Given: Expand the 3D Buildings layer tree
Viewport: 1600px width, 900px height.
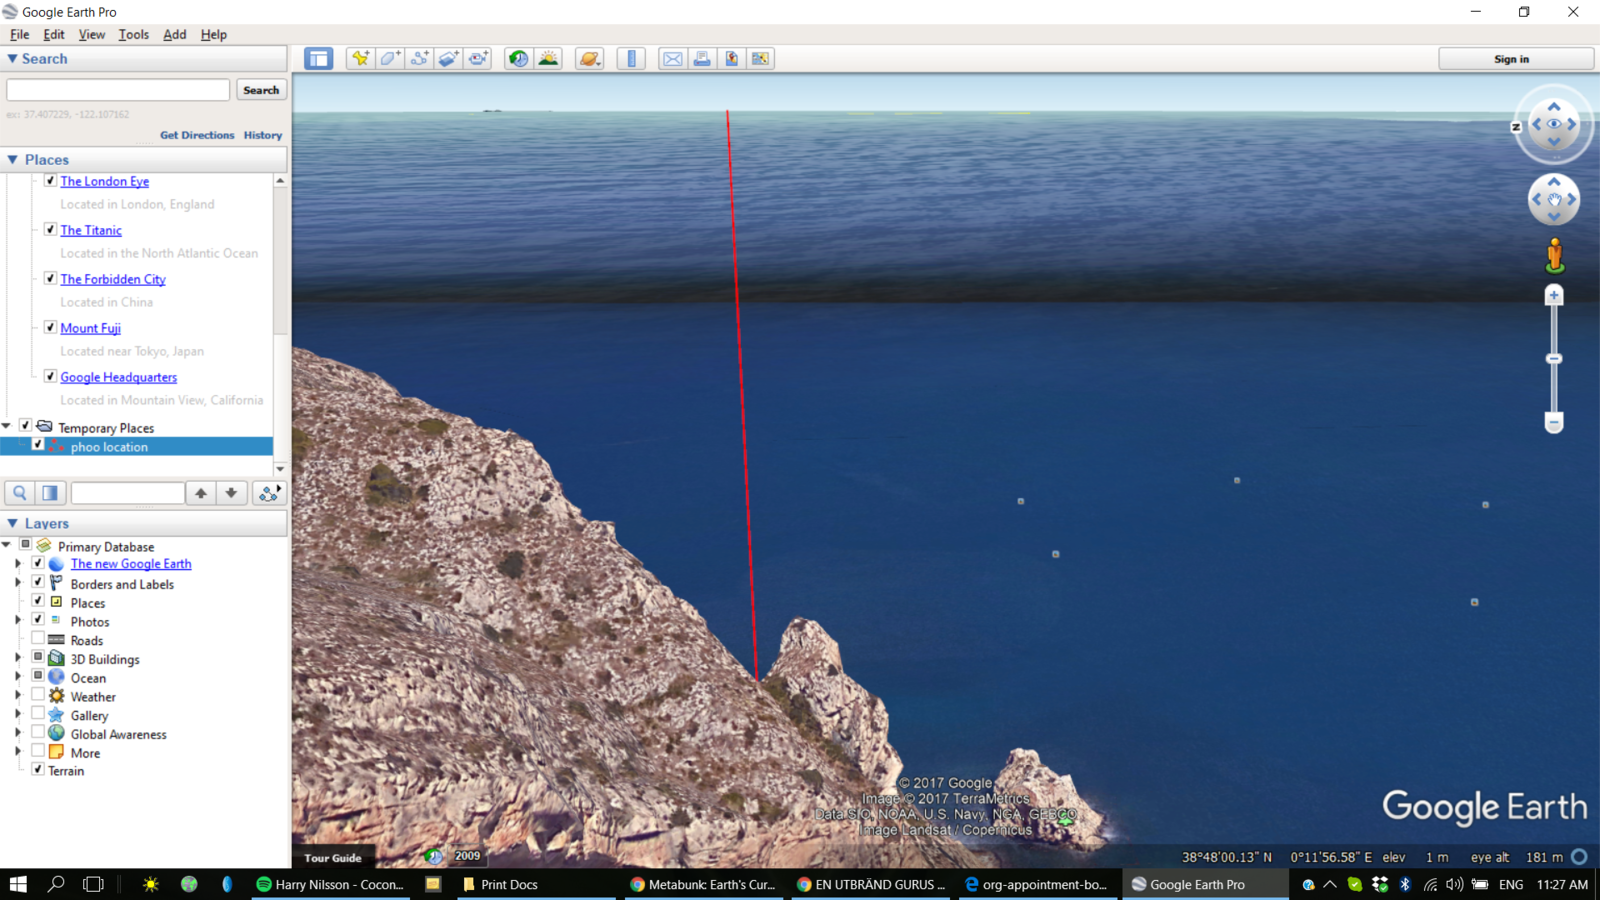Looking at the screenshot, I should [x=17, y=659].
